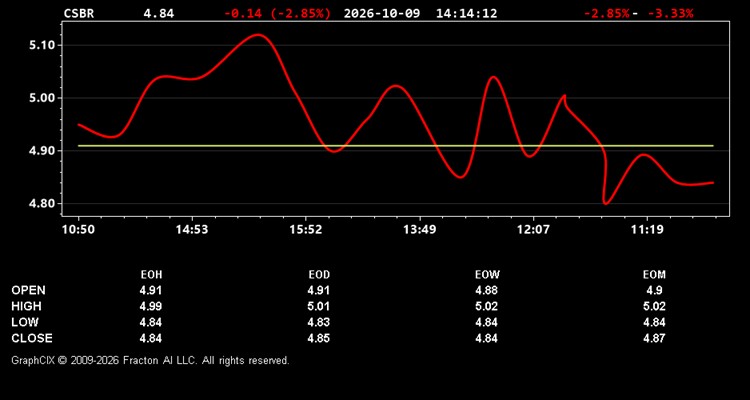Image resolution: width=750 pixels, height=400 pixels.
Task: Click the date 2026-10-09
Action: click(x=382, y=13)
